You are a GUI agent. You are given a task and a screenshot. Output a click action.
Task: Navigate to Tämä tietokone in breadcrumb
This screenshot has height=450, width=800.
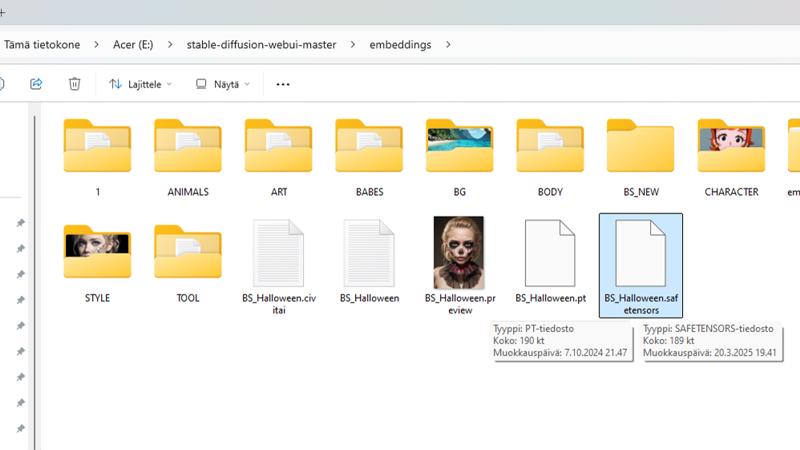42,44
